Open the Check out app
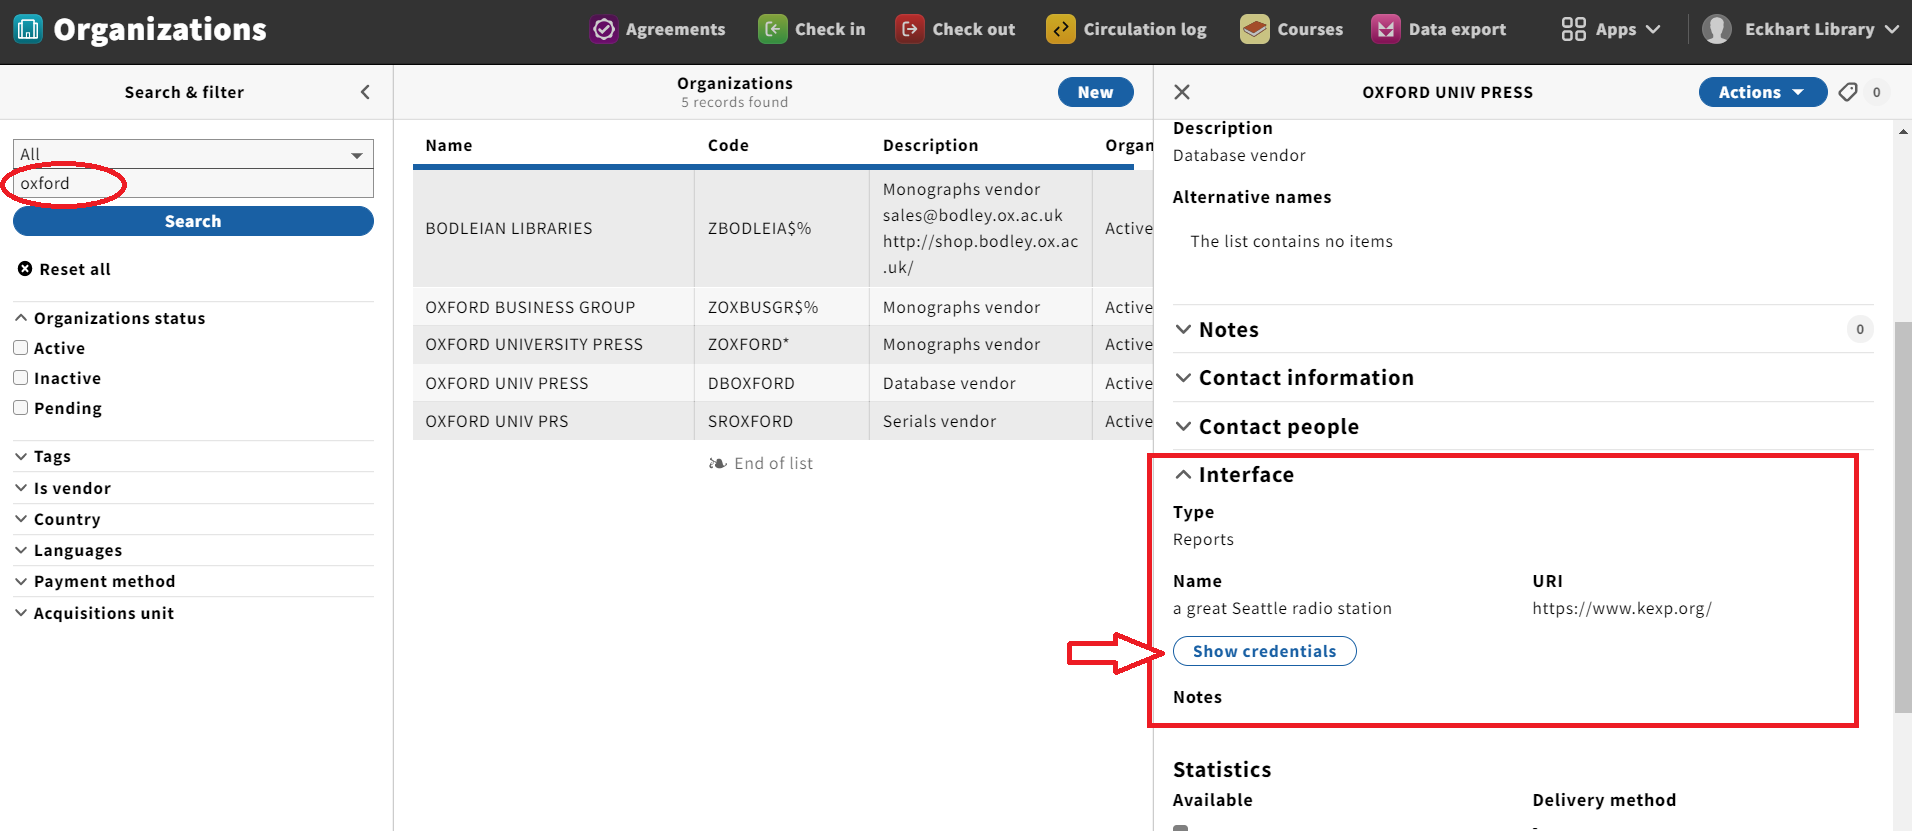 [955, 29]
